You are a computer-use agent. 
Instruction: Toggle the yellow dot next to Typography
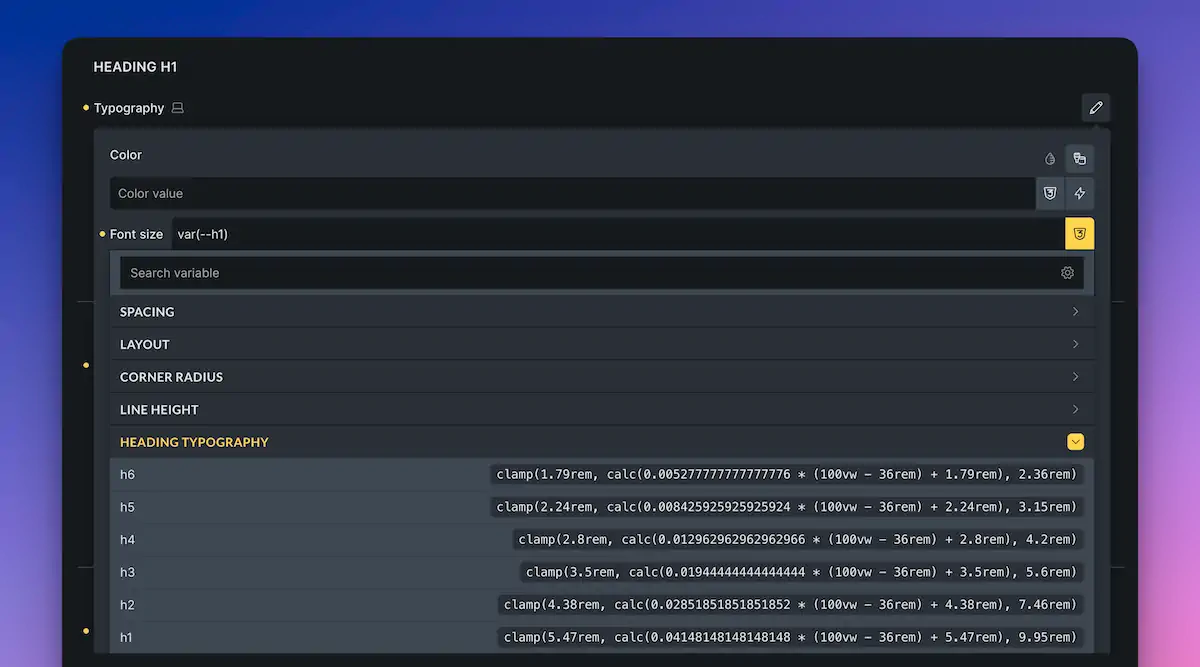(x=86, y=107)
